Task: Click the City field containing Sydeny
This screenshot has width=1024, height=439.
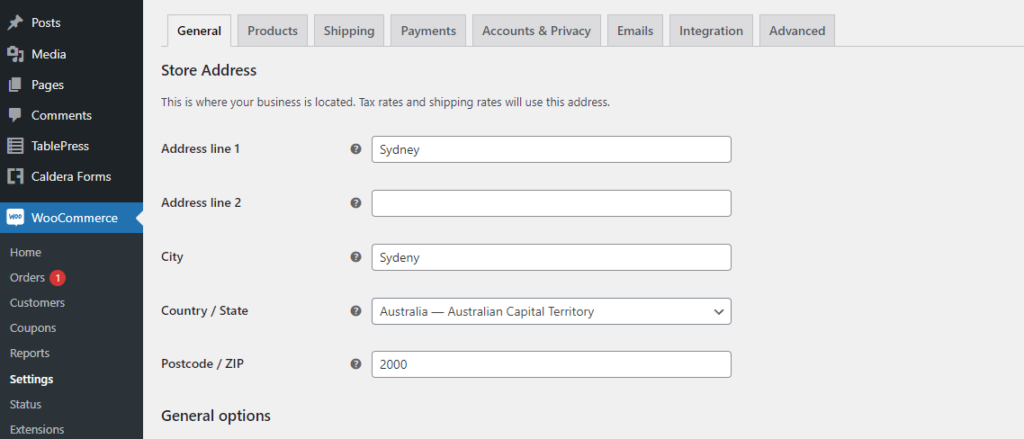Action: [x=551, y=257]
